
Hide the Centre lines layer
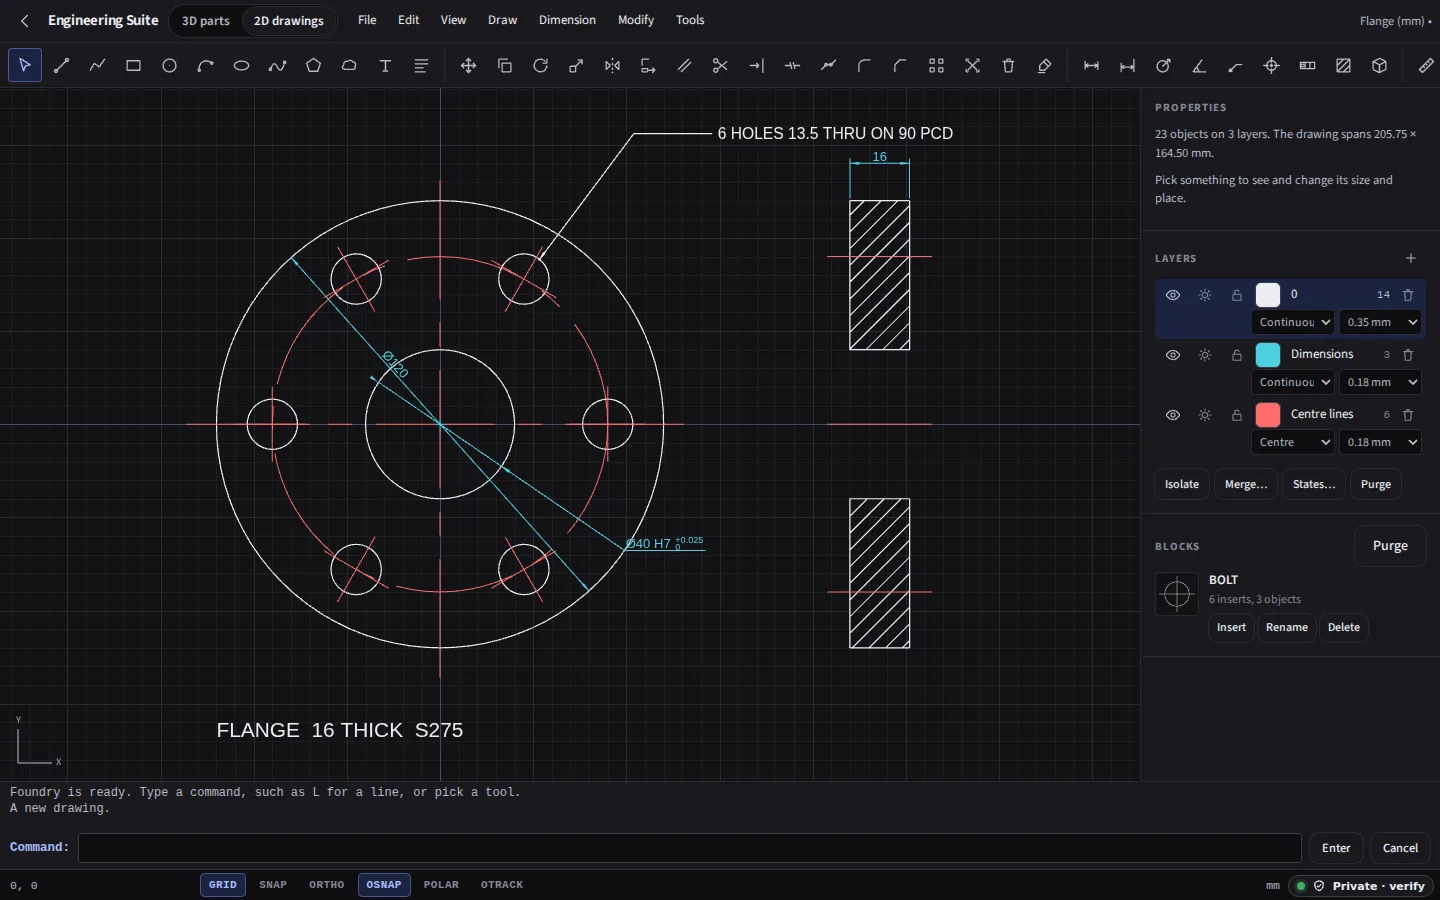coord(1173,415)
